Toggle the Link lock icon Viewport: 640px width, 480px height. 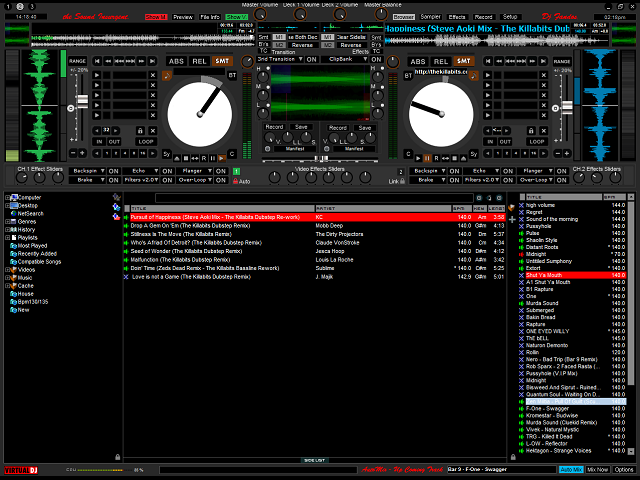click(402, 181)
